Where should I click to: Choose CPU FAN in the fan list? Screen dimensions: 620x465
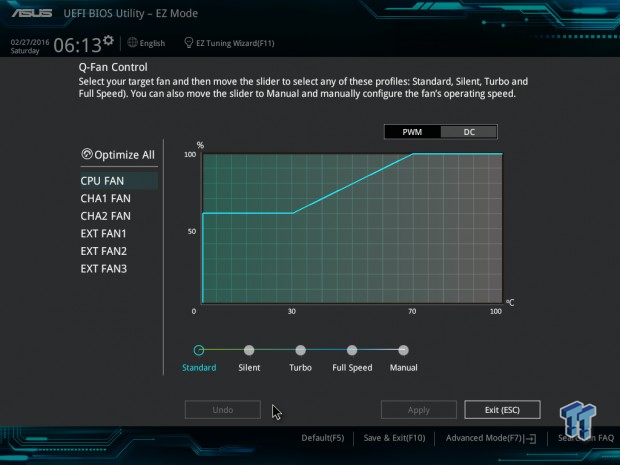tap(119, 181)
